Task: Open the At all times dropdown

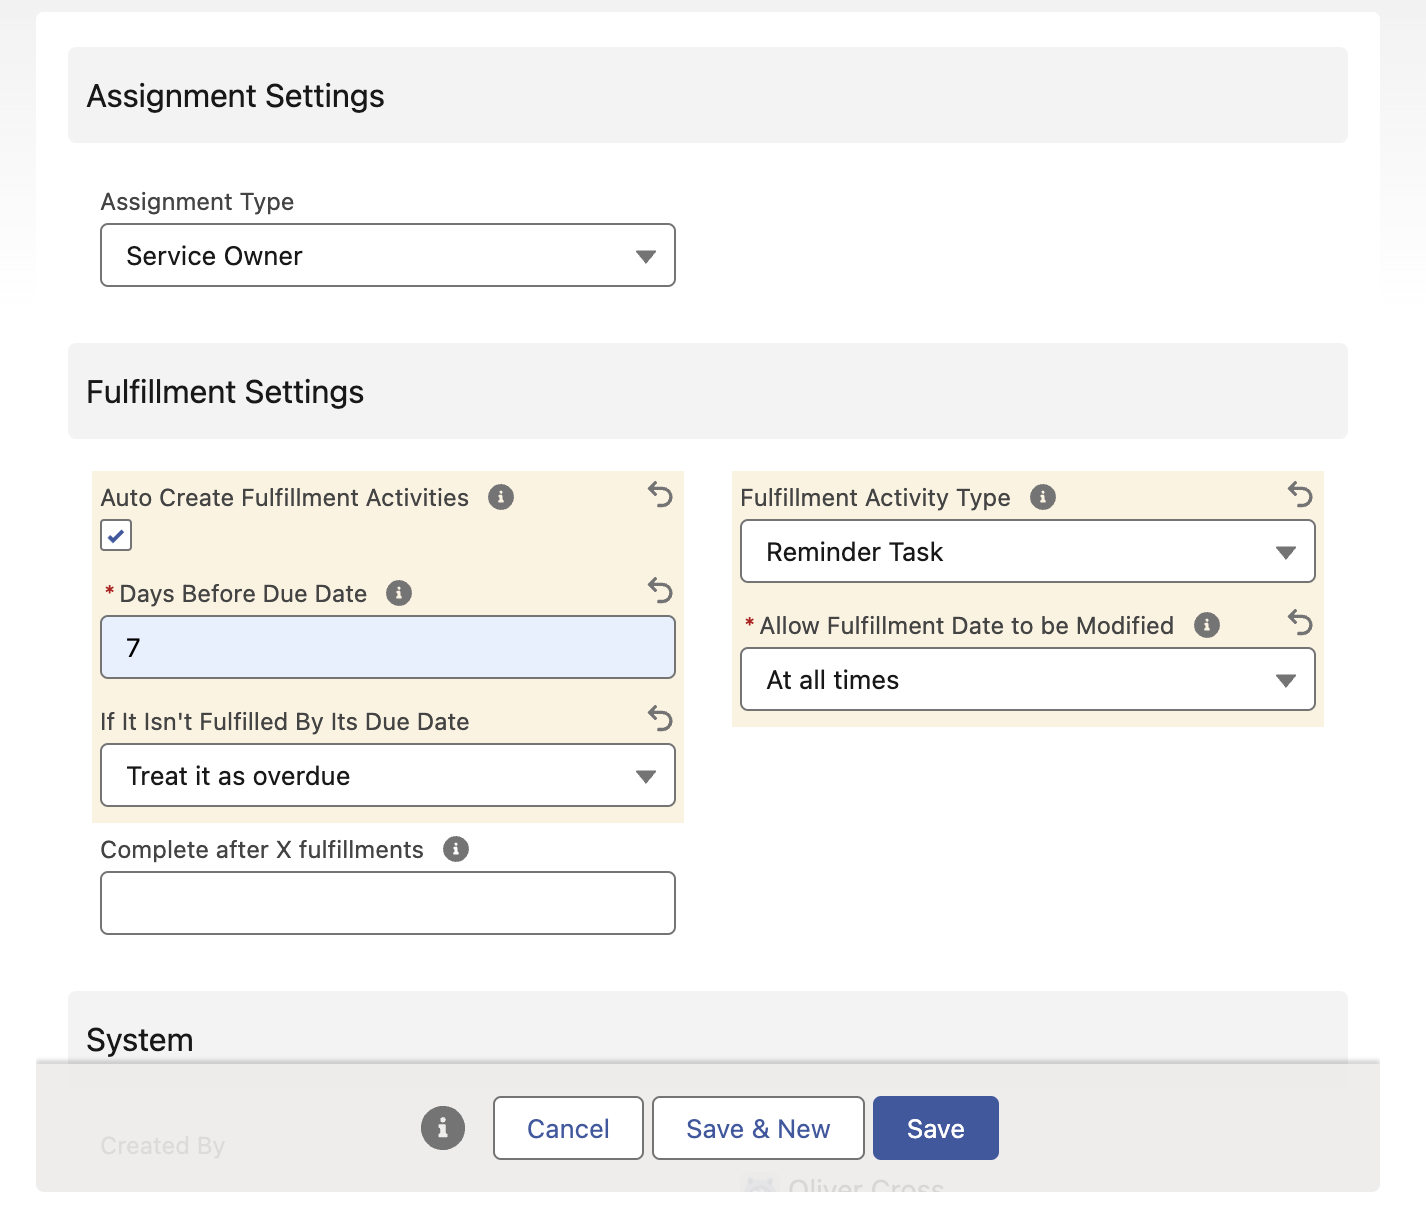Action: 1028,679
